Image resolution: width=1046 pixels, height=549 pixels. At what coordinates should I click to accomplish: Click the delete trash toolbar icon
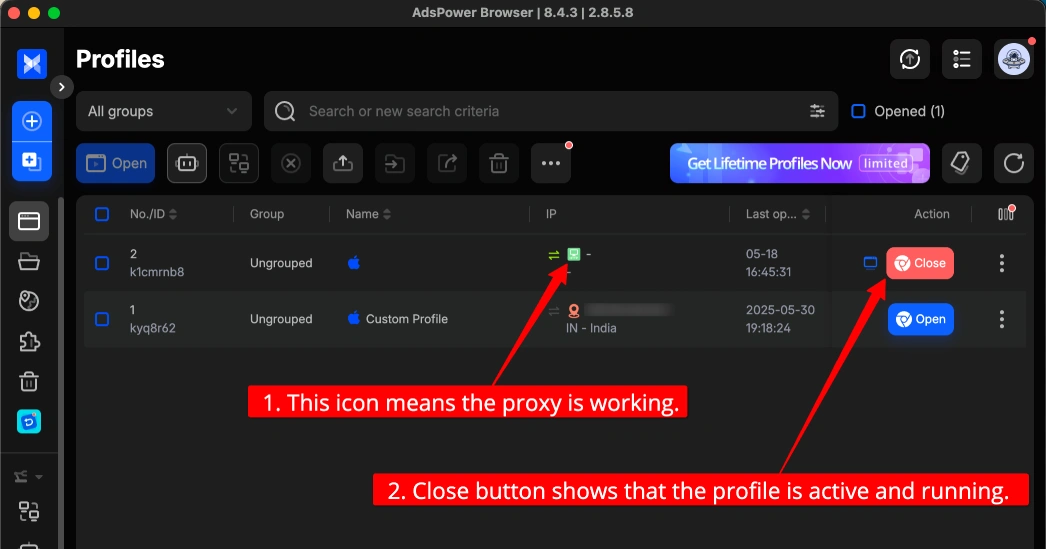pyautogui.click(x=499, y=163)
